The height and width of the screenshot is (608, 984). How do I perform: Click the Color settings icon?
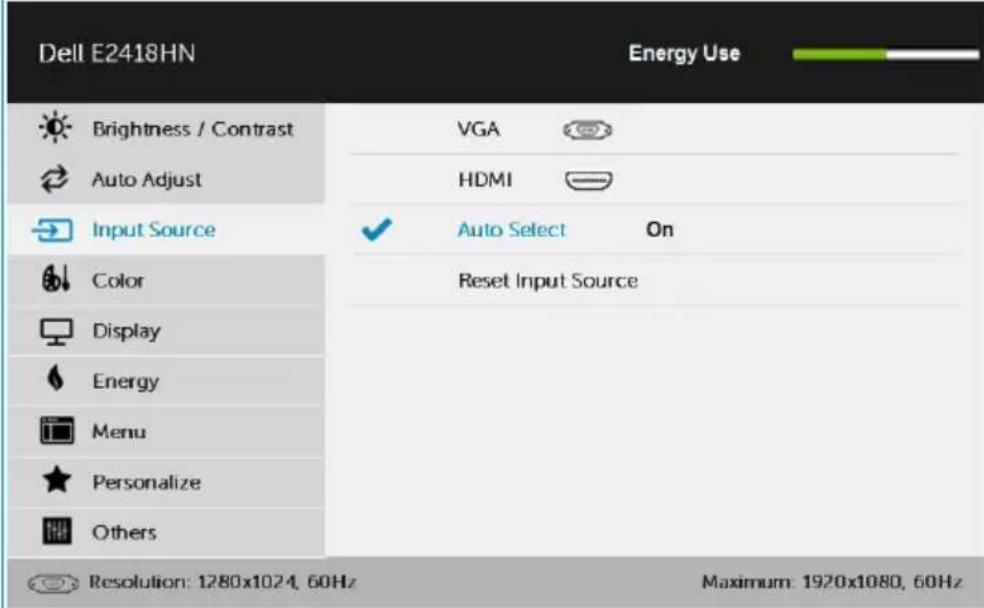pos(55,279)
